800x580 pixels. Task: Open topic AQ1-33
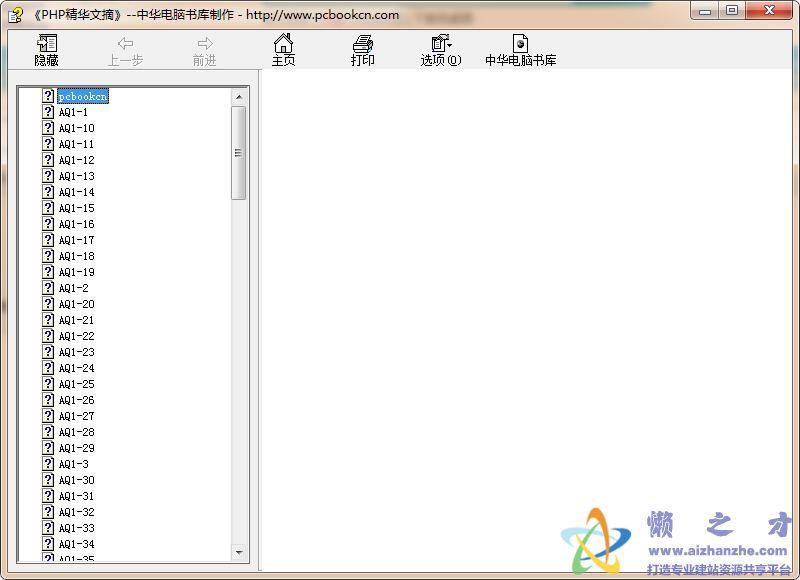click(x=77, y=528)
